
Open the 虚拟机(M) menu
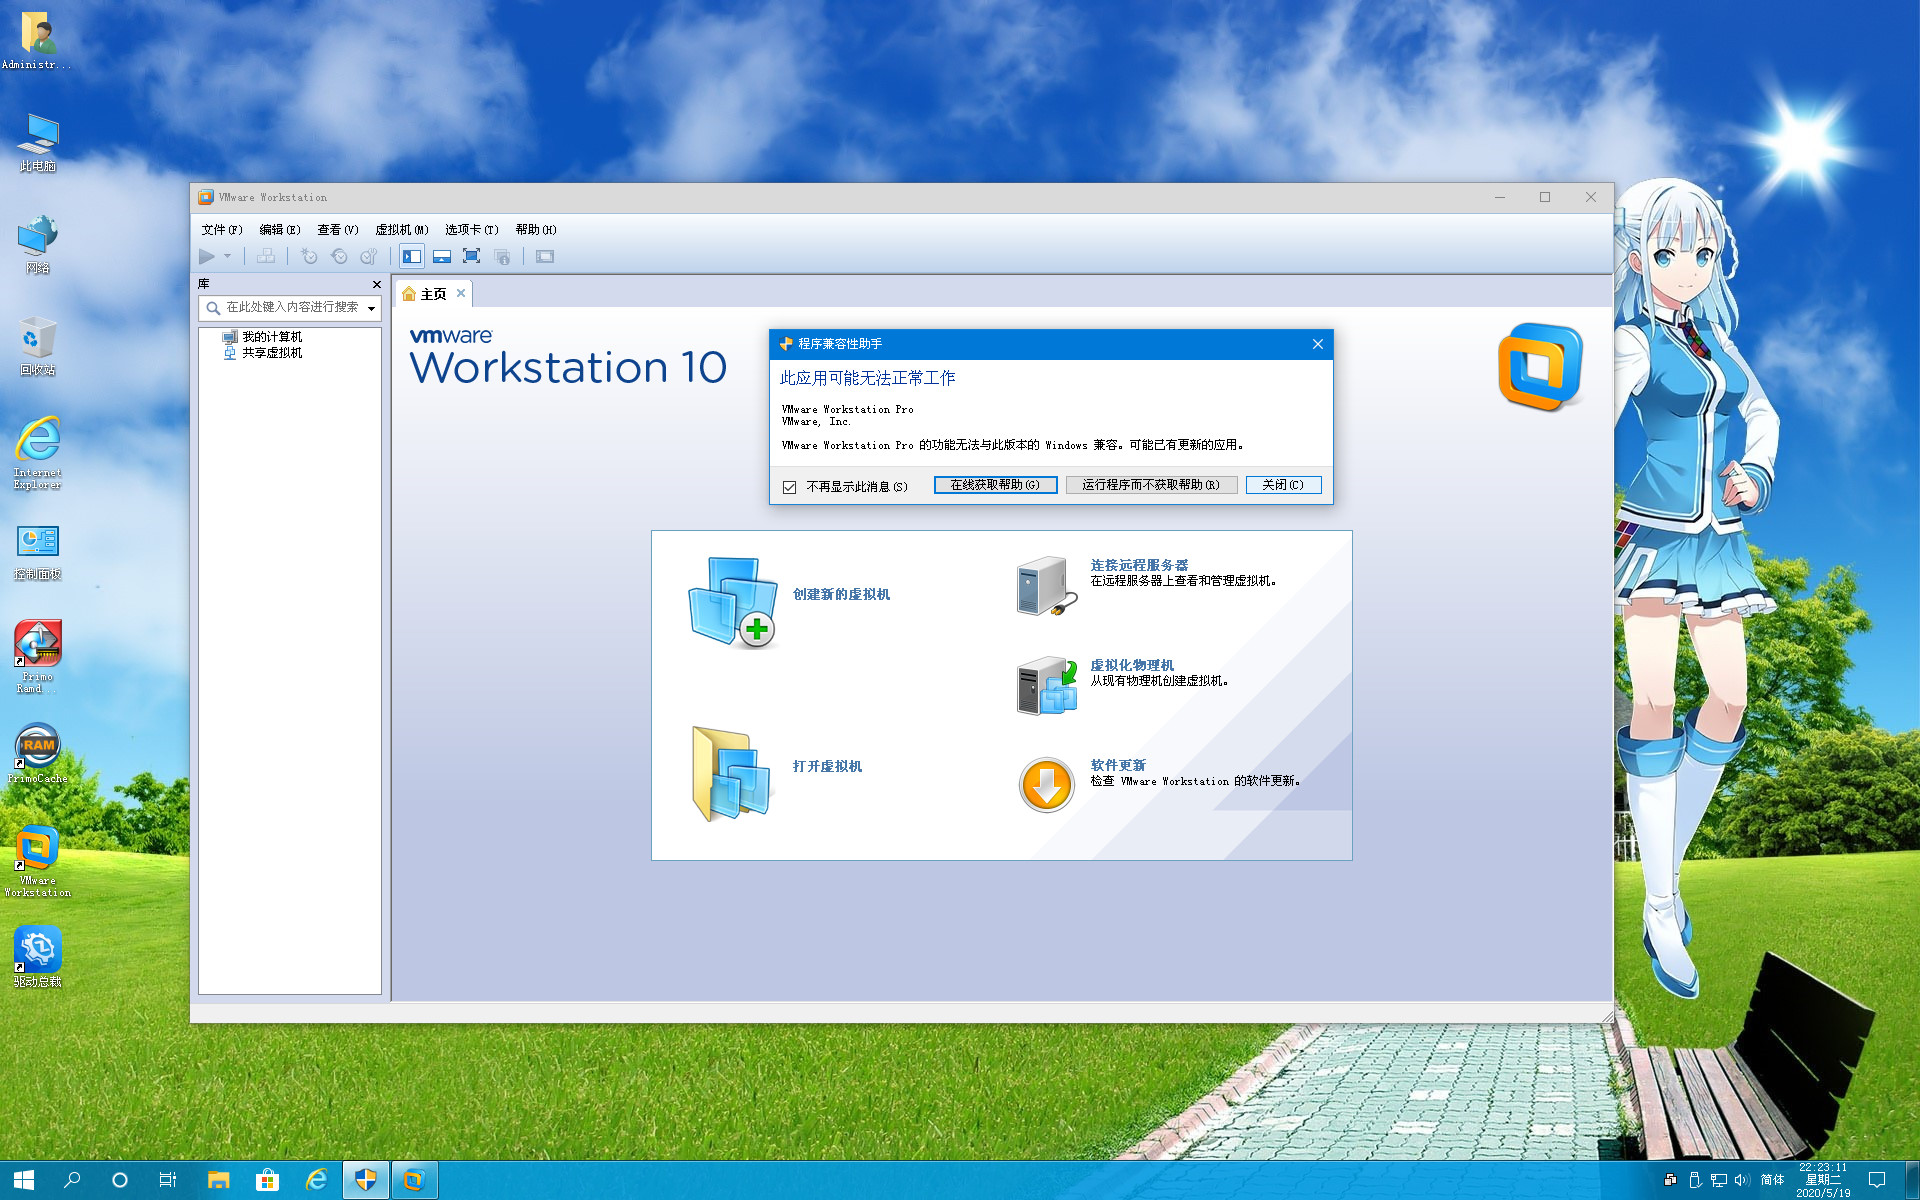point(402,230)
